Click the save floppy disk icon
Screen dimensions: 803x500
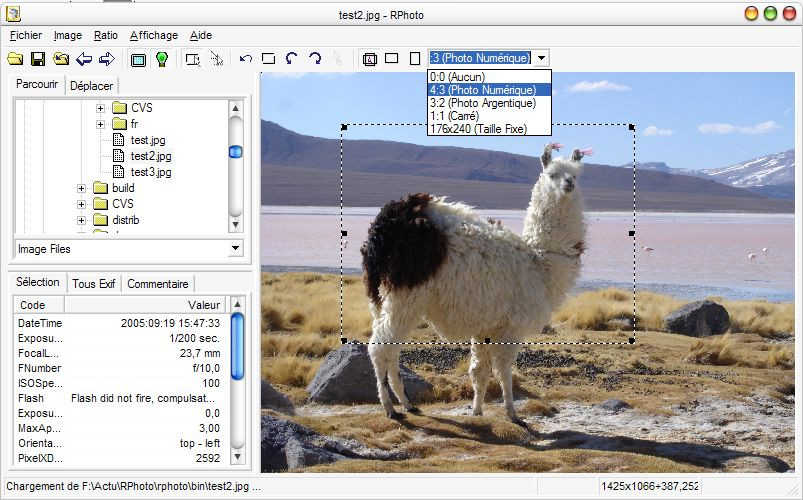[38, 59]
